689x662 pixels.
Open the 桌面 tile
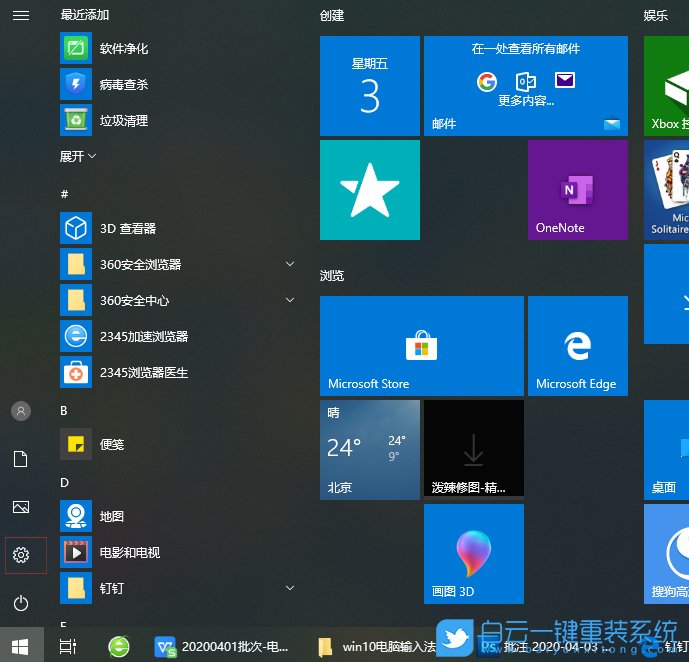pyautogui.click(x=667, y=450)
